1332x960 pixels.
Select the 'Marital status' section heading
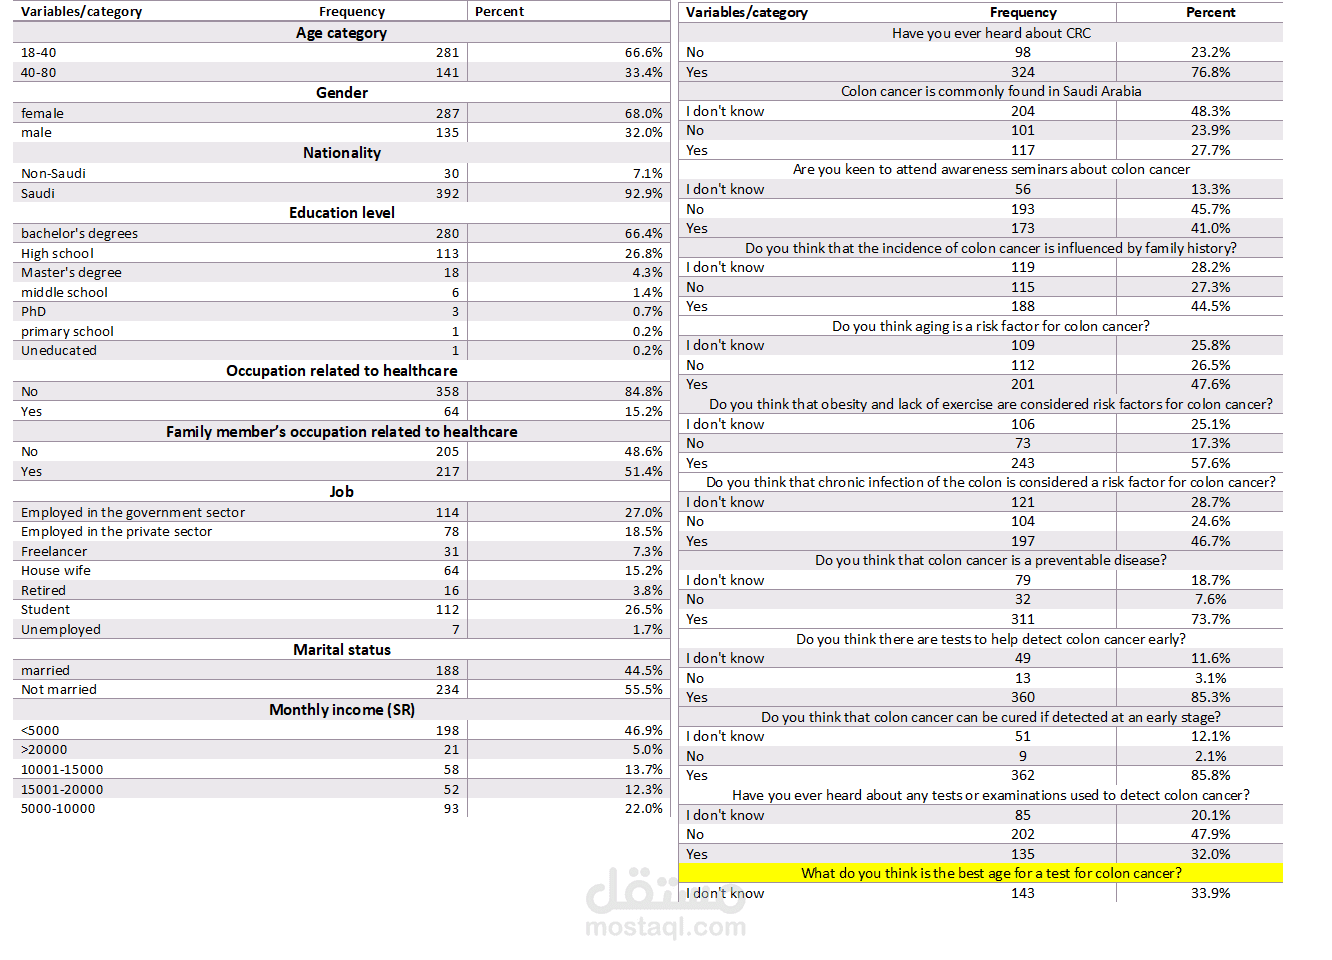[342, 650]
